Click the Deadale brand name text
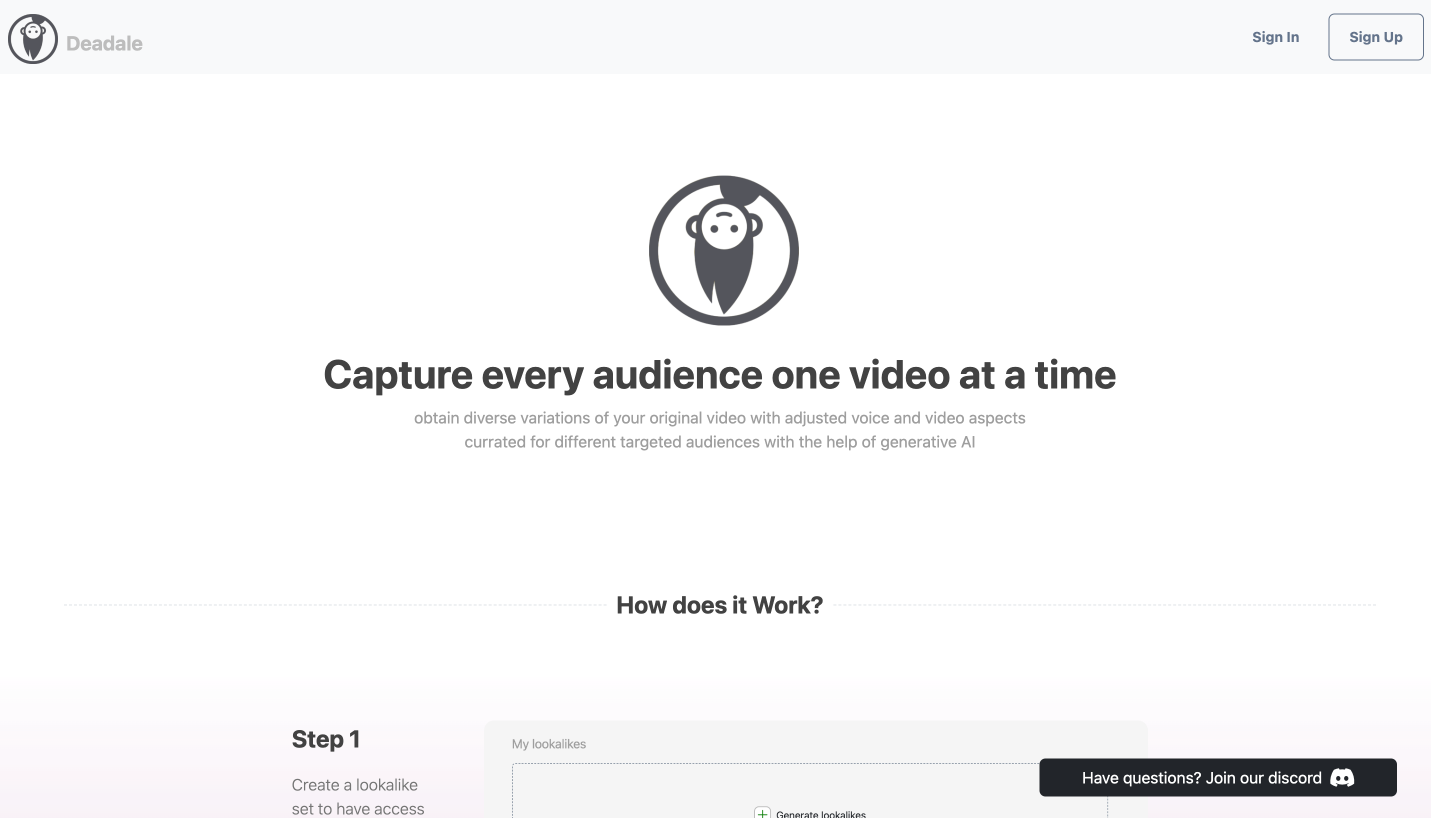Viewport: 1431px width, 818px height. (104, 43)
